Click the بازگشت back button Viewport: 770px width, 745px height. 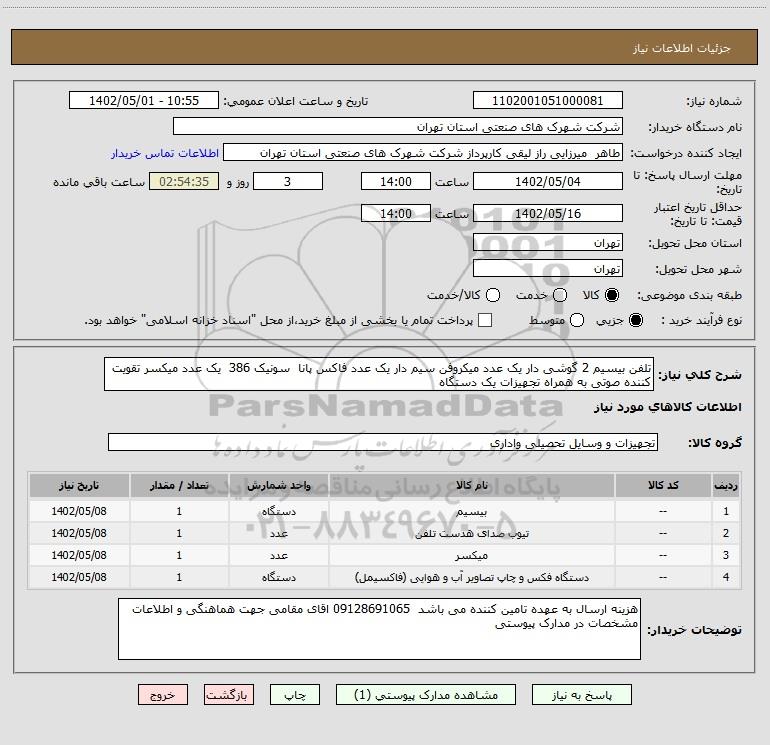coord(229,695)
